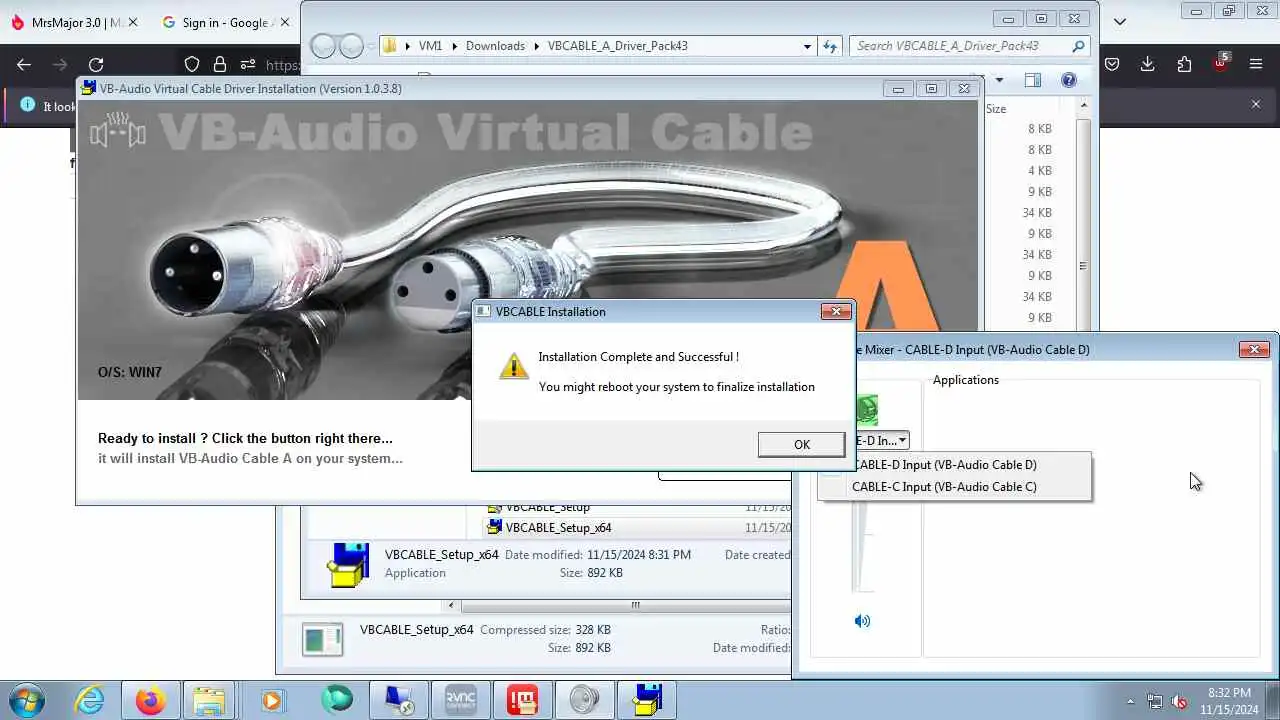Image resolution: width=1280 pixels, height=720 pixels.
Task: Confirm installation dialog with OK
Action: click(x=801, y=444)
